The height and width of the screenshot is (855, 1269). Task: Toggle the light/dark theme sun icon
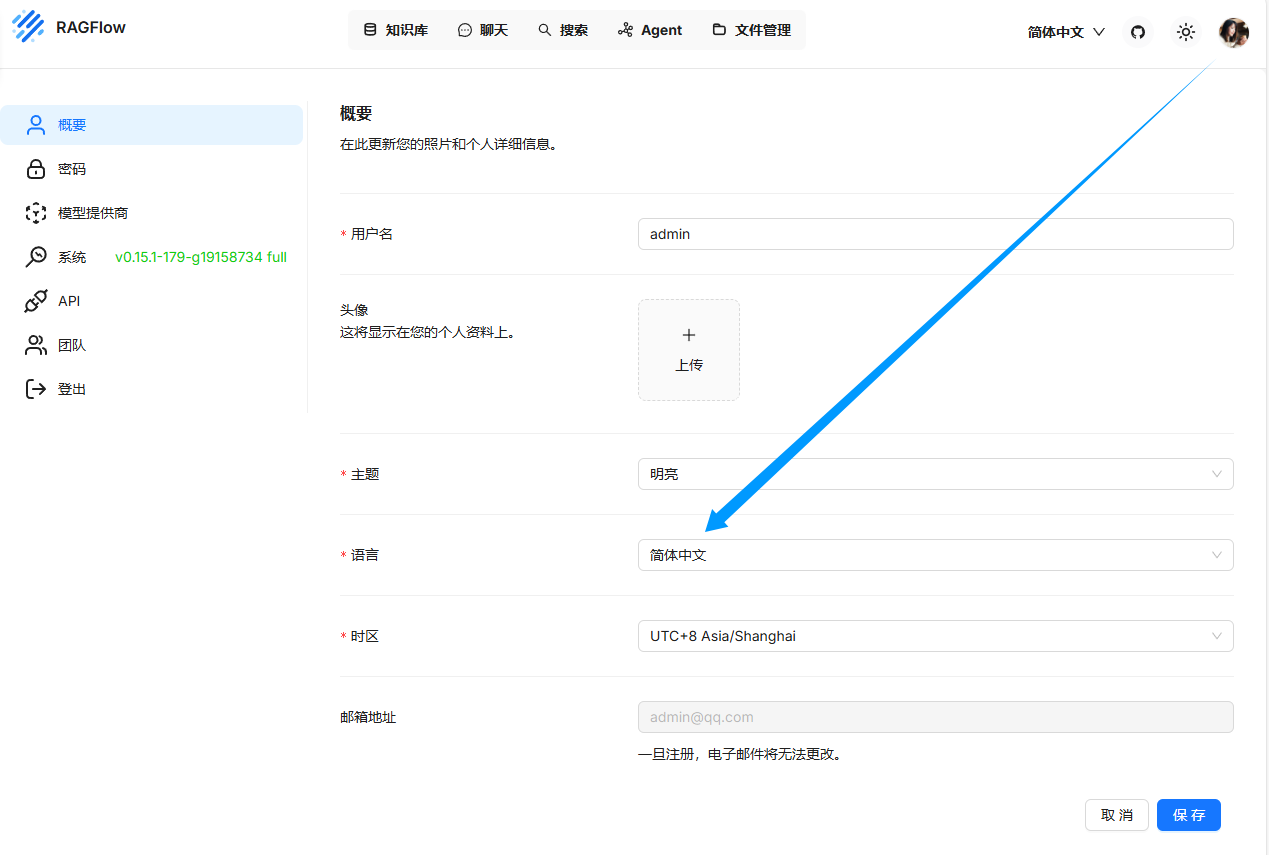coord(1185,32)
